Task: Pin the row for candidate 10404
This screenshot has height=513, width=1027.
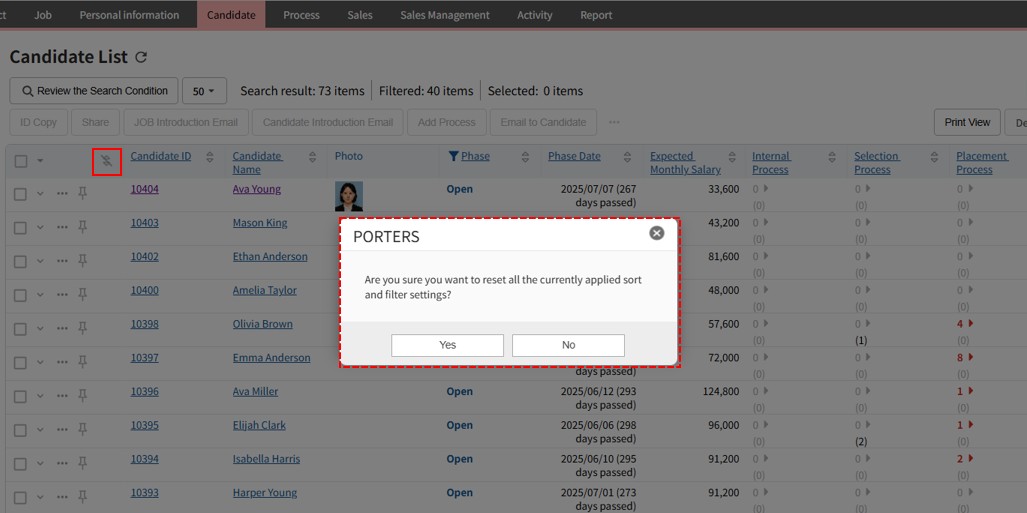Action: click(83, 194)
